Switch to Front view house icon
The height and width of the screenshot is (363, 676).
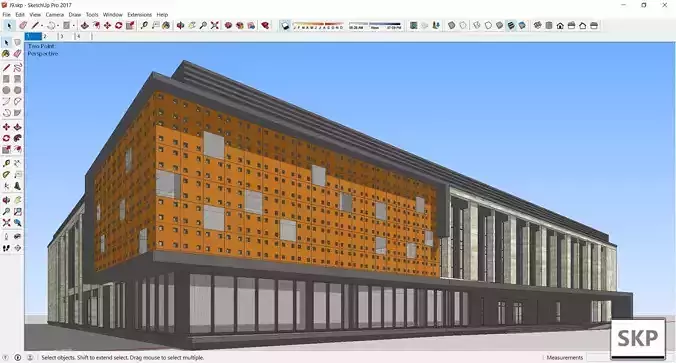tap(560, 25)
